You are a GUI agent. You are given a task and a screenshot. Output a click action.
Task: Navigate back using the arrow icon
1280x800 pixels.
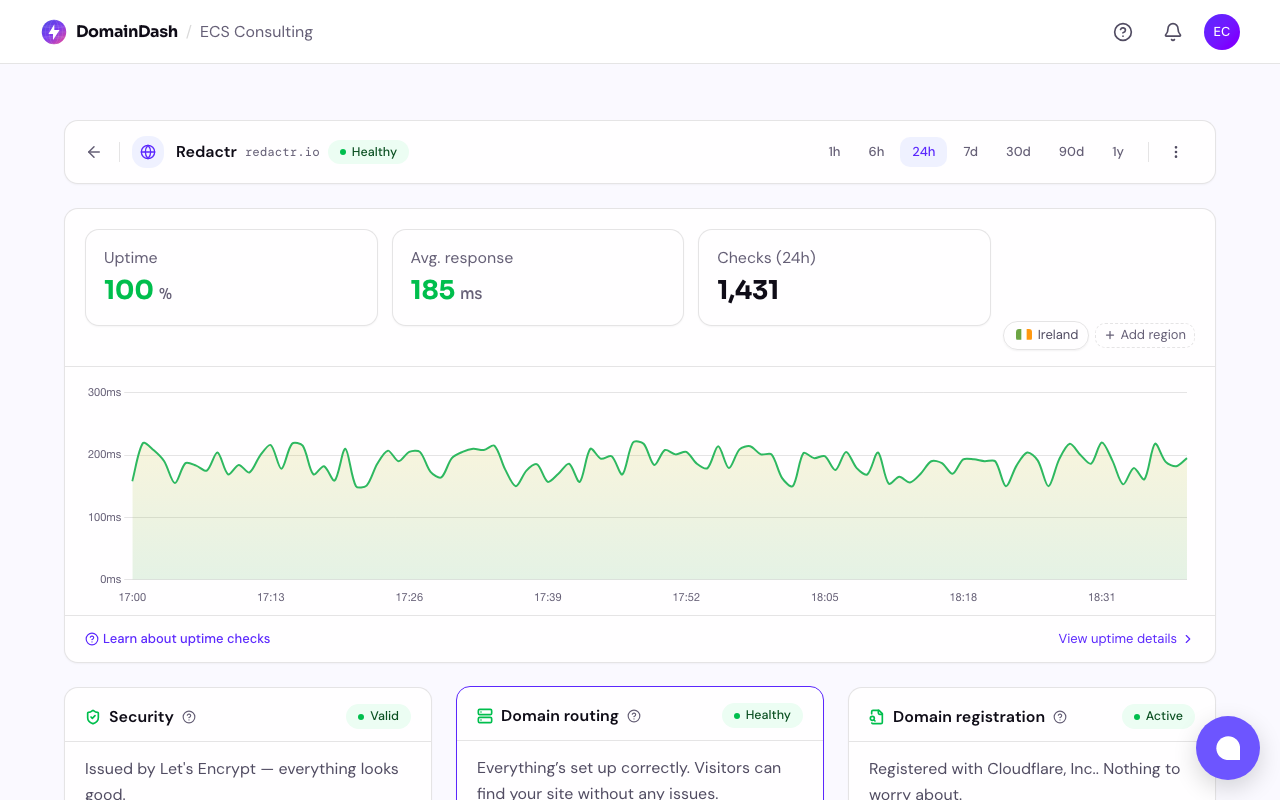click(93, 151)
